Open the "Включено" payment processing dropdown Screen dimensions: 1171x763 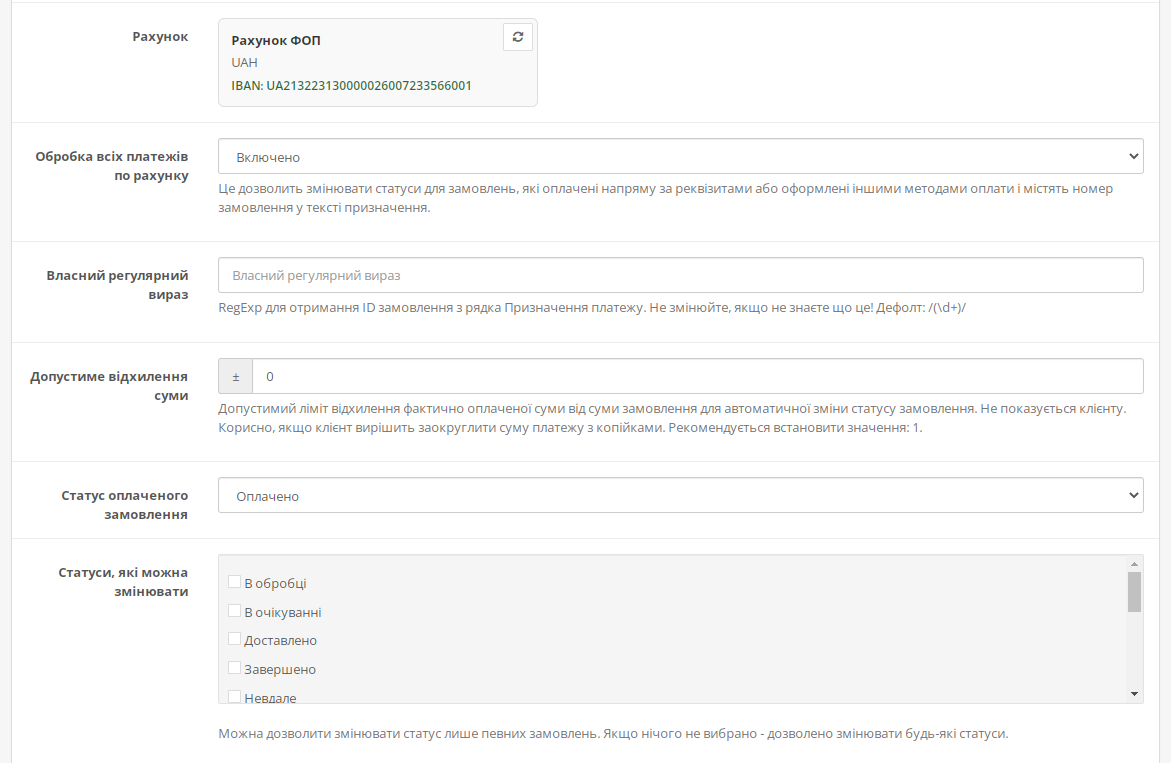click(680, 157)
